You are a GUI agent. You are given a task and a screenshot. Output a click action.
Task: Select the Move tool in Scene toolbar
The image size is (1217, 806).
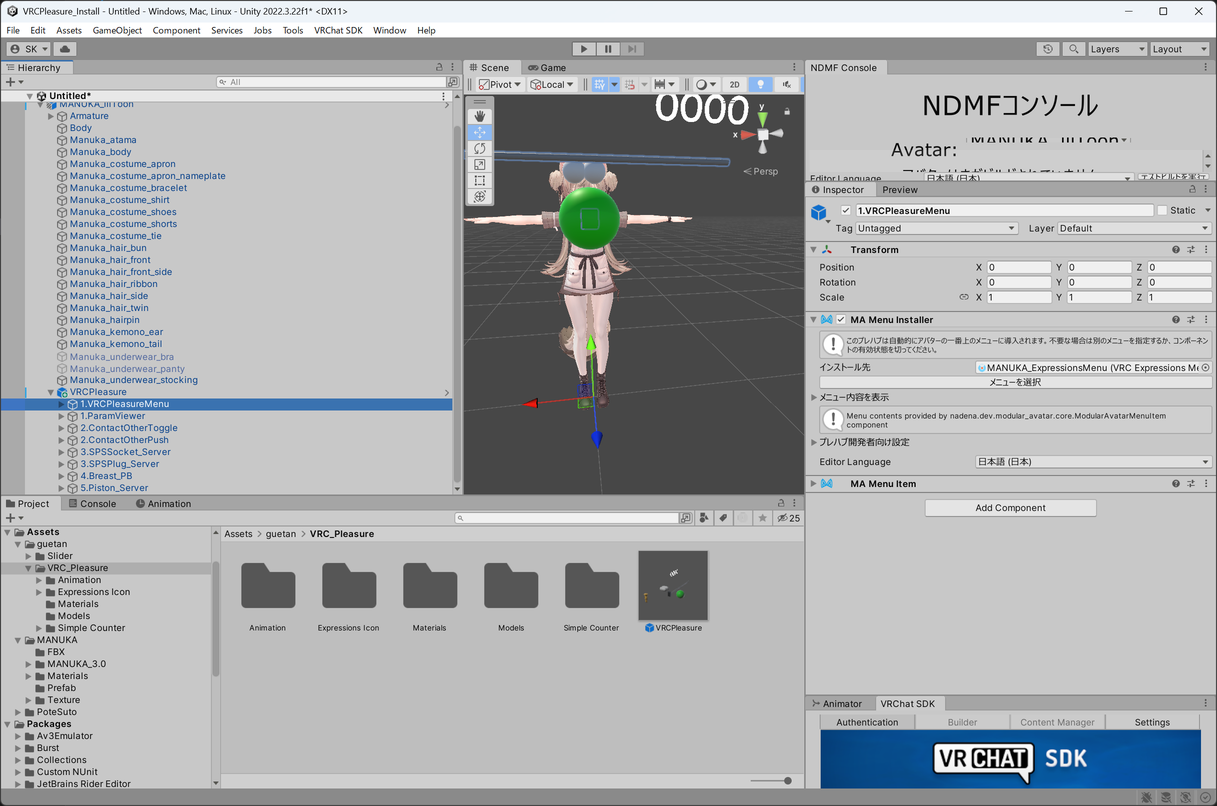(x=480, y=132)
